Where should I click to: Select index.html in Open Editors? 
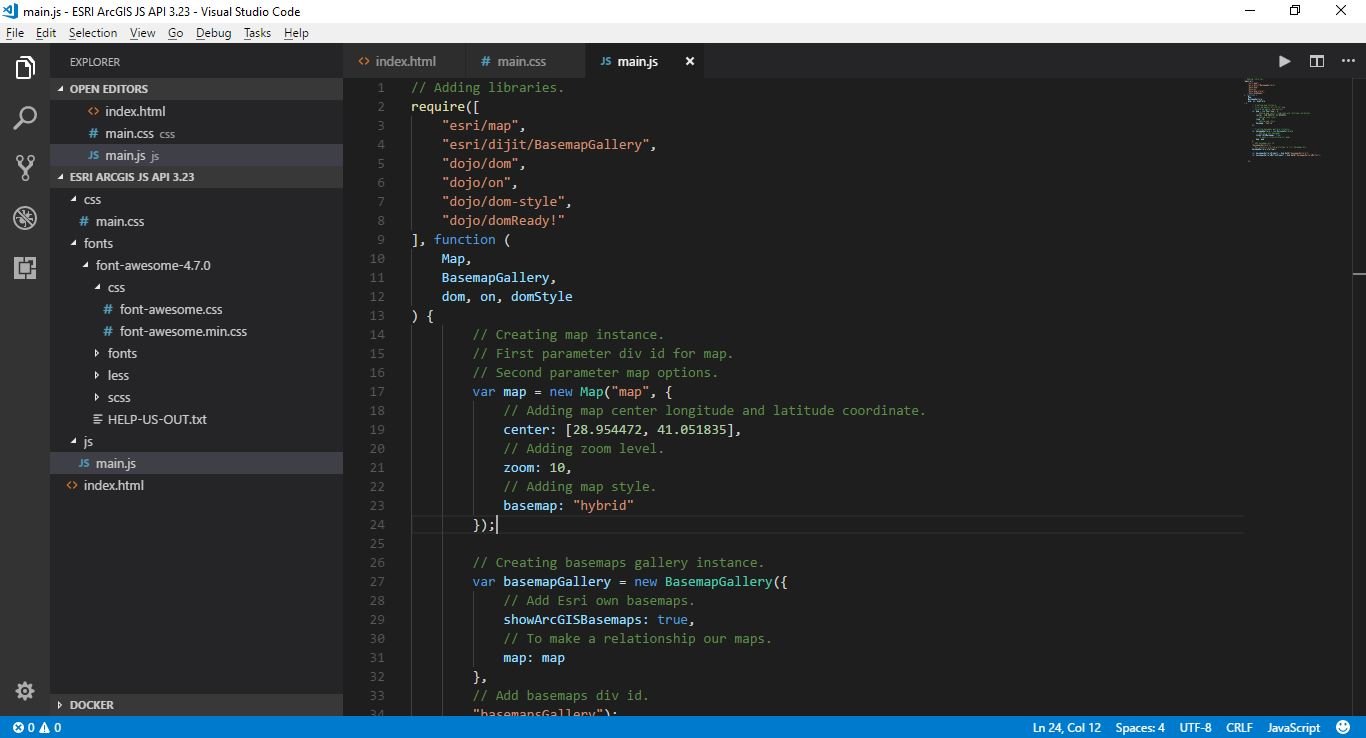tap(196, 111)
